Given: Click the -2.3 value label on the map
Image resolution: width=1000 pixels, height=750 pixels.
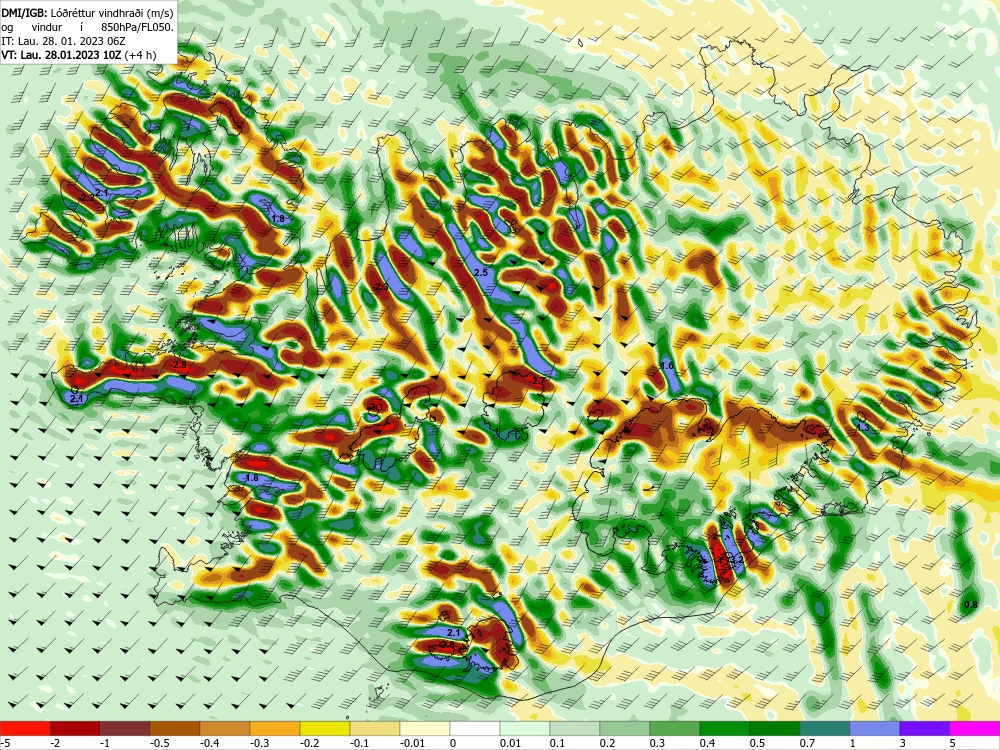Looking at the screenshot, I should tap(381, 288).
